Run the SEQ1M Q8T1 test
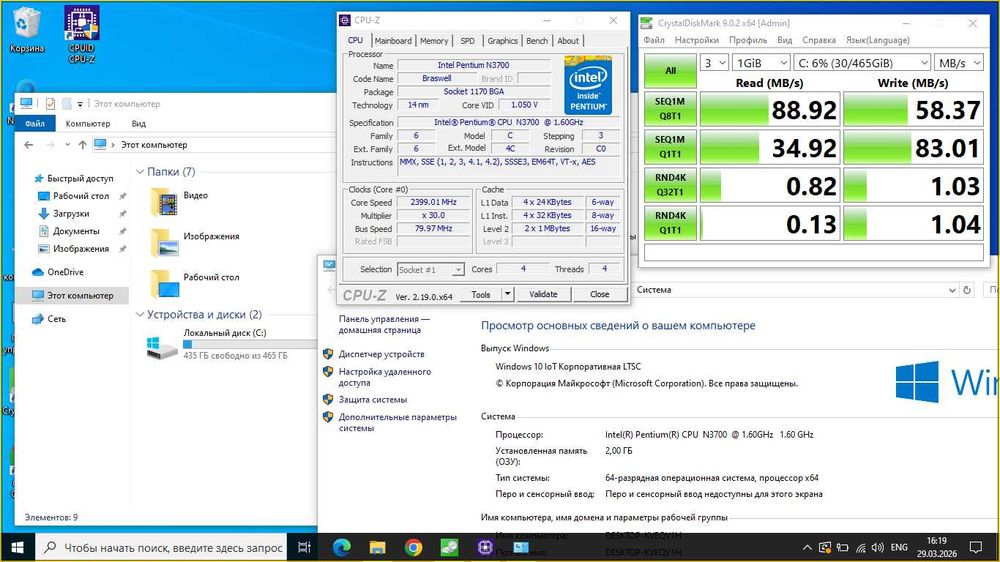Image resolution: width=1000 pixels, height=562 pixels. point(670,109)
